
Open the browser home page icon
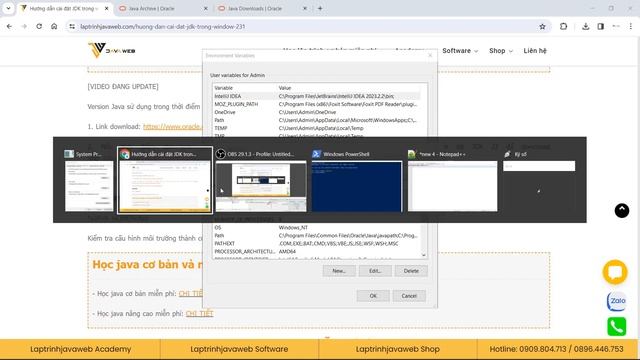[x=54, y=26]
